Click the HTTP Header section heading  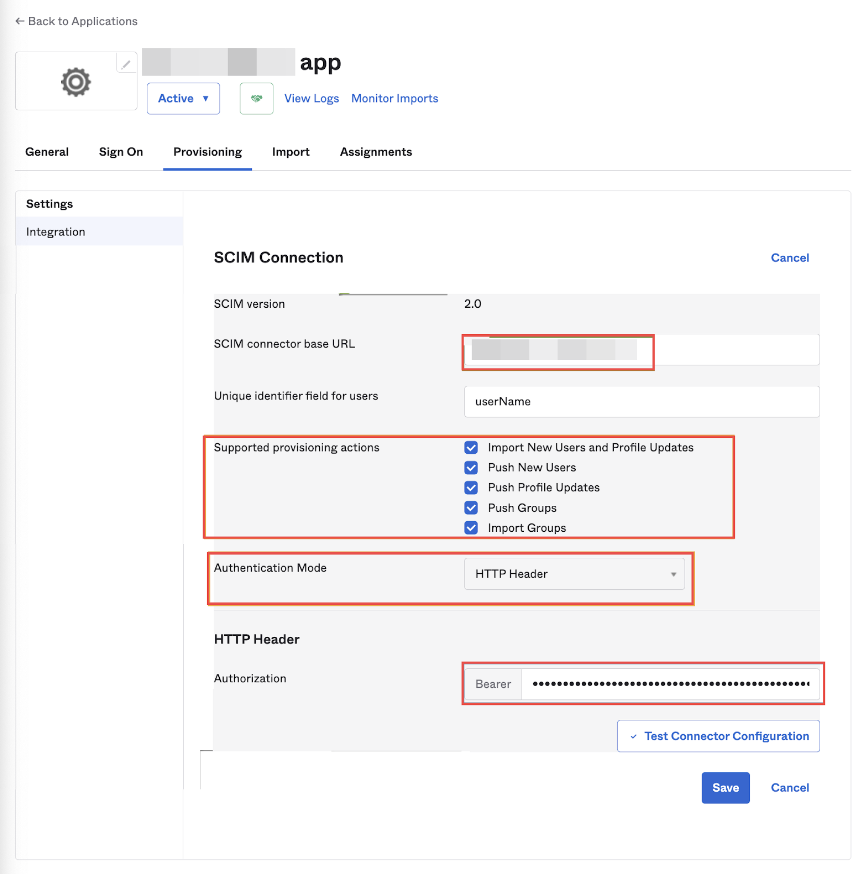pos(256,639)
